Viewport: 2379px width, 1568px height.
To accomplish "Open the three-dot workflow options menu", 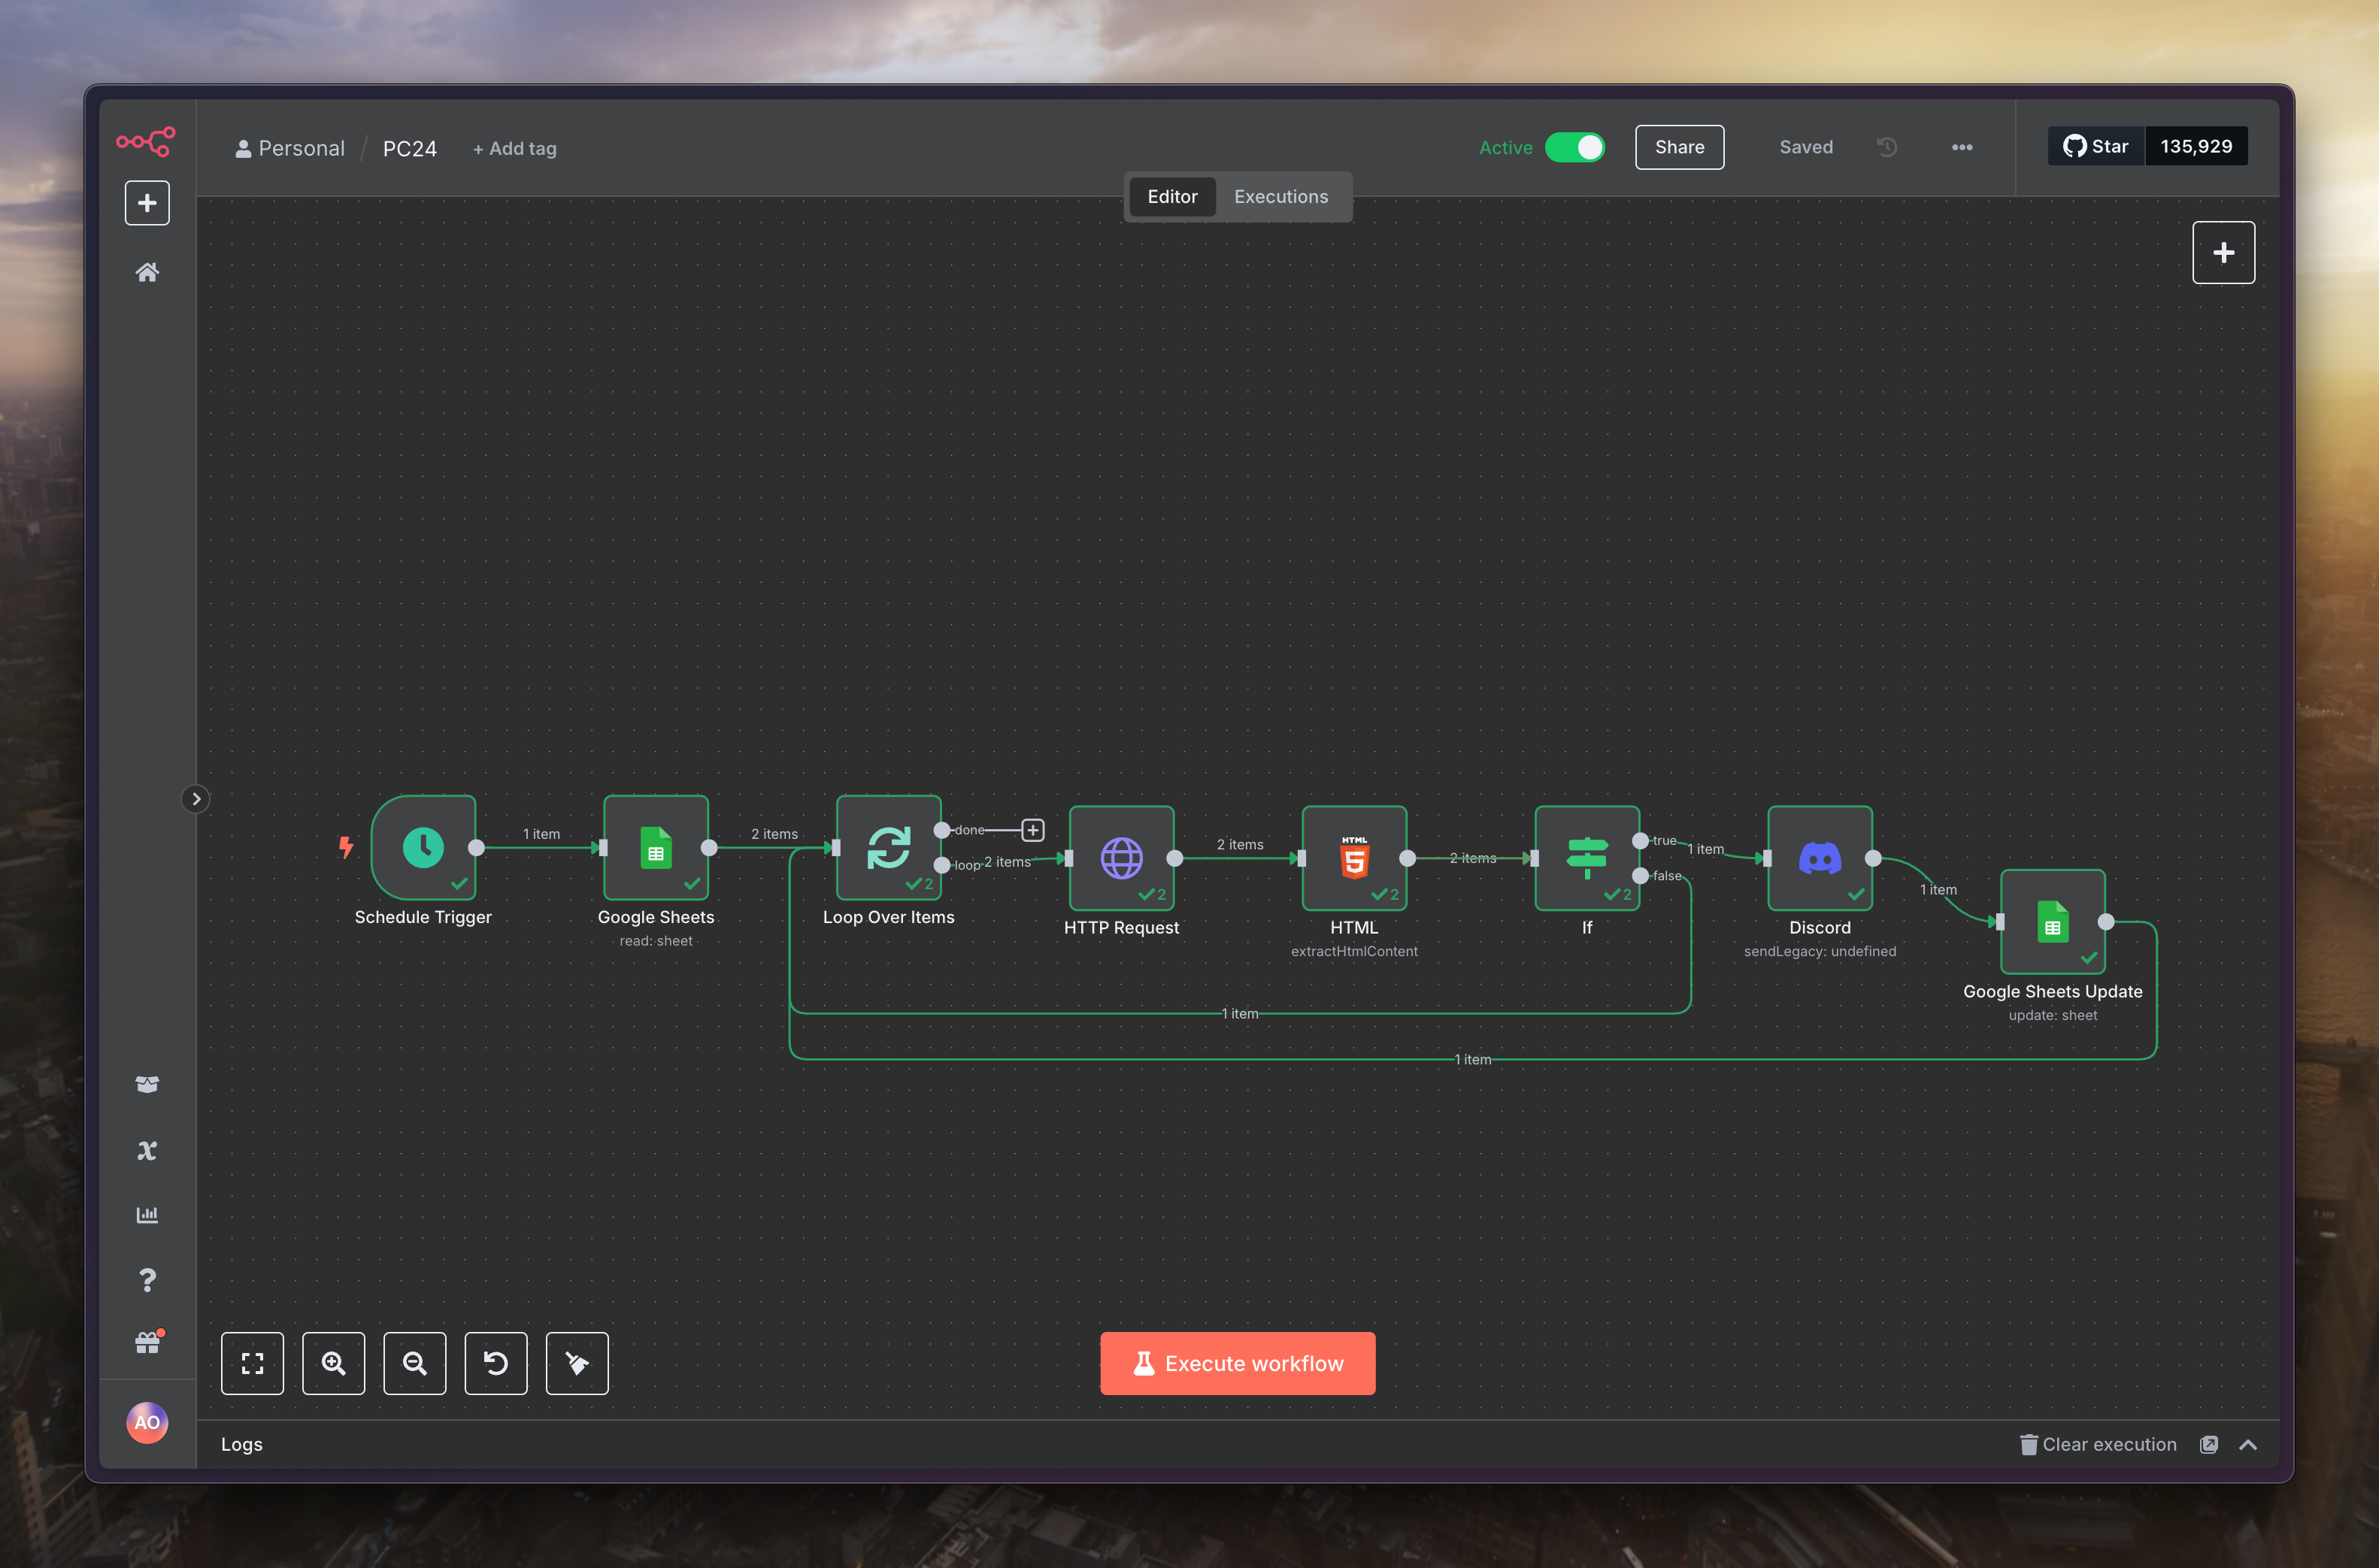I will click(x=1962, y=148).
